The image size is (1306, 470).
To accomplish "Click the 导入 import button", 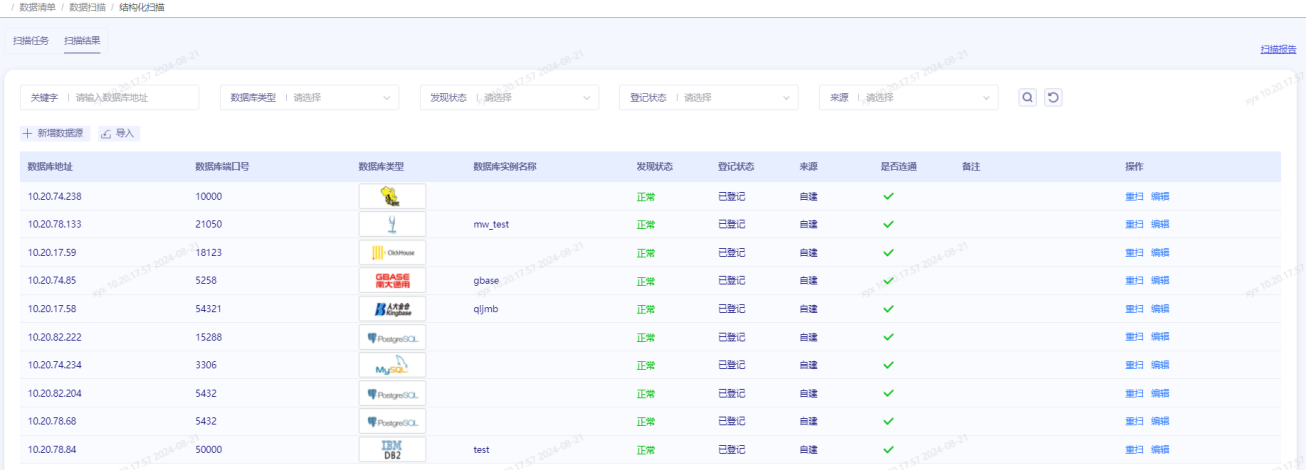I will tap(118, 133).
